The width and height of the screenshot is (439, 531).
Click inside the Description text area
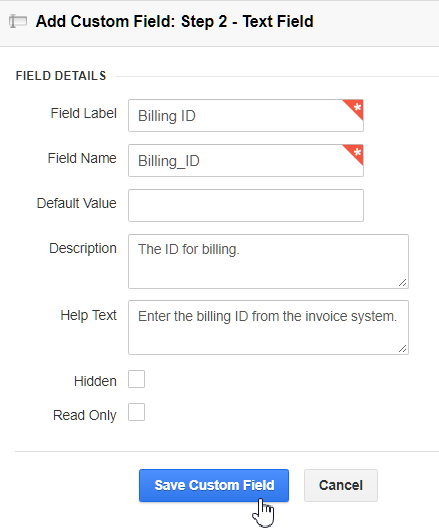click(x=268, y=261)
